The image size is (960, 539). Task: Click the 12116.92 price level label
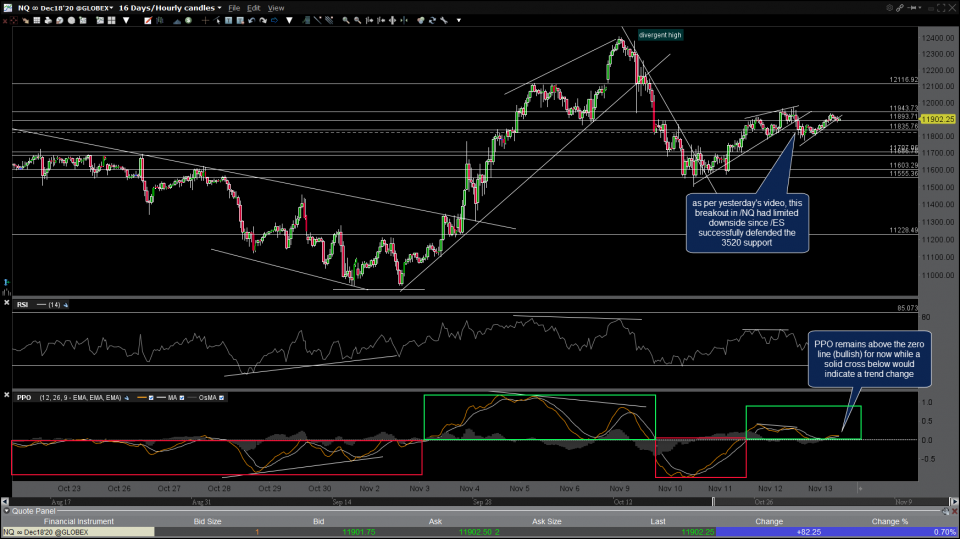pyautogui.click(x=904, y=80)
